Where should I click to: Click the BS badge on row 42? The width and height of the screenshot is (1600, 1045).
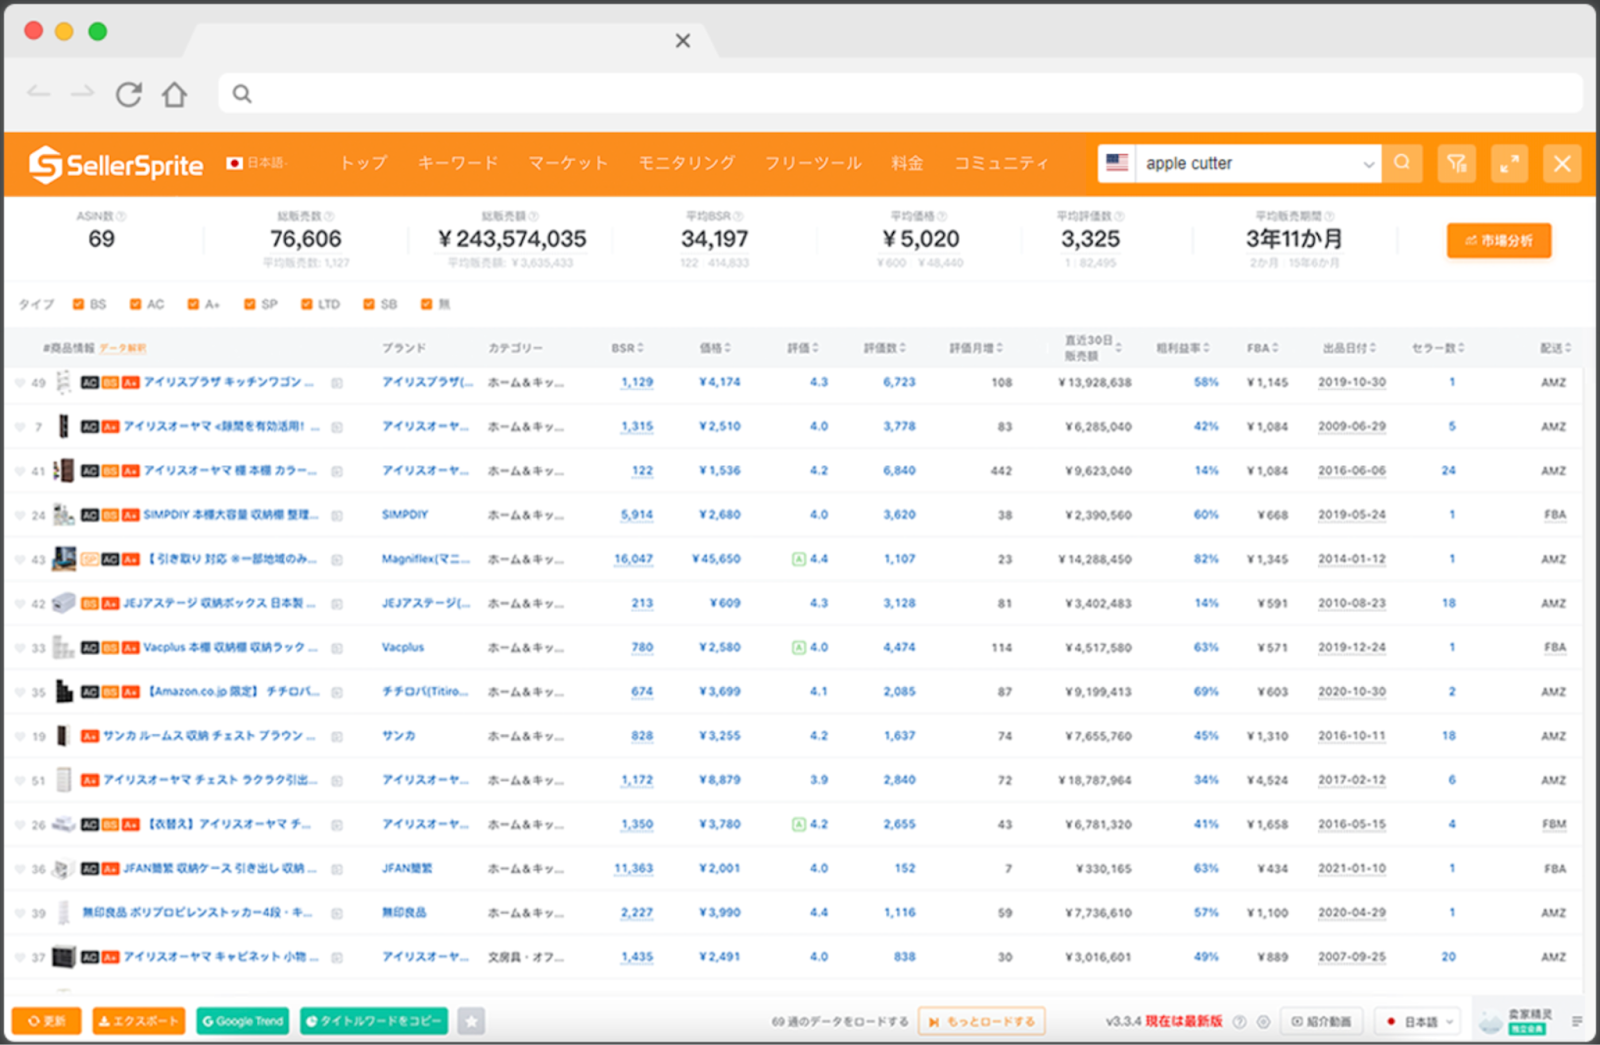[89, 604]
